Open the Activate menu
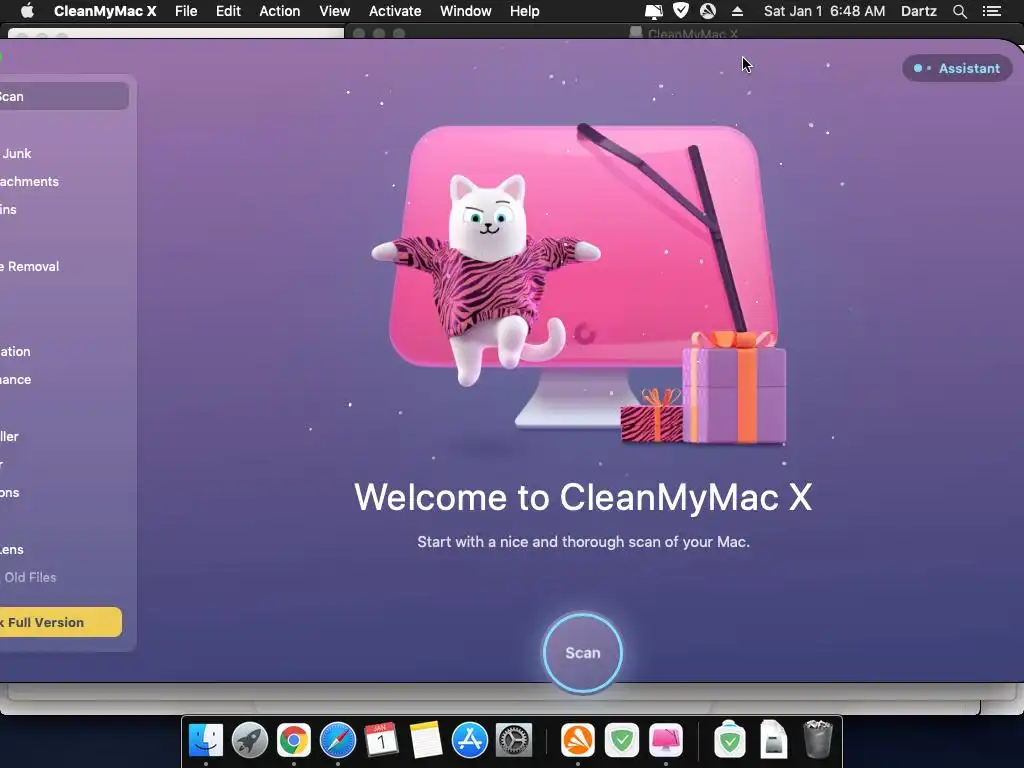The image size is (1024, 768). click(x=395, y=11)
